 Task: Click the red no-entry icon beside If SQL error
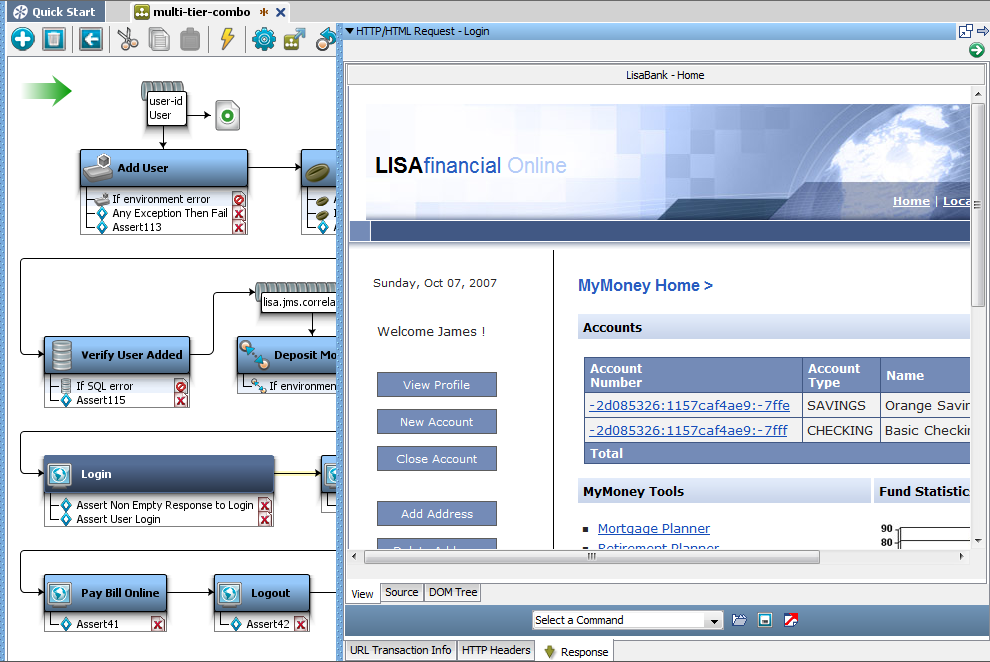tap(181, 386)
